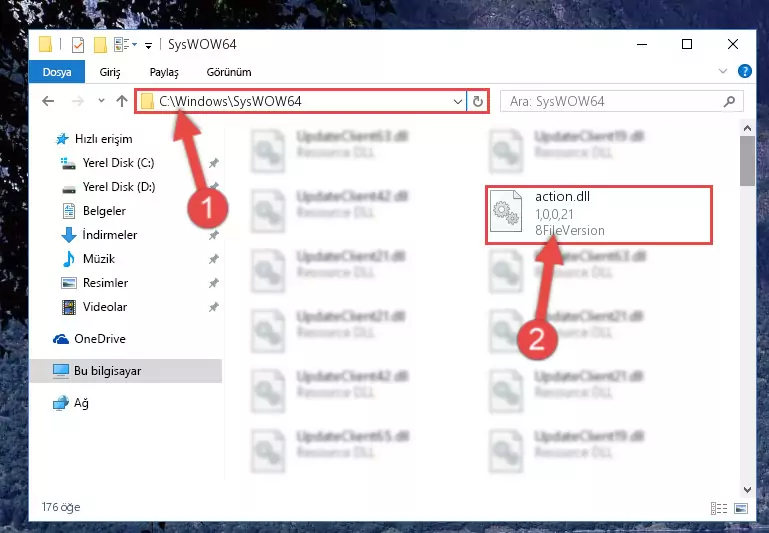Switch to Large icons view in status bar
Viewport: 769px width, 533px height.
(741, 508)
